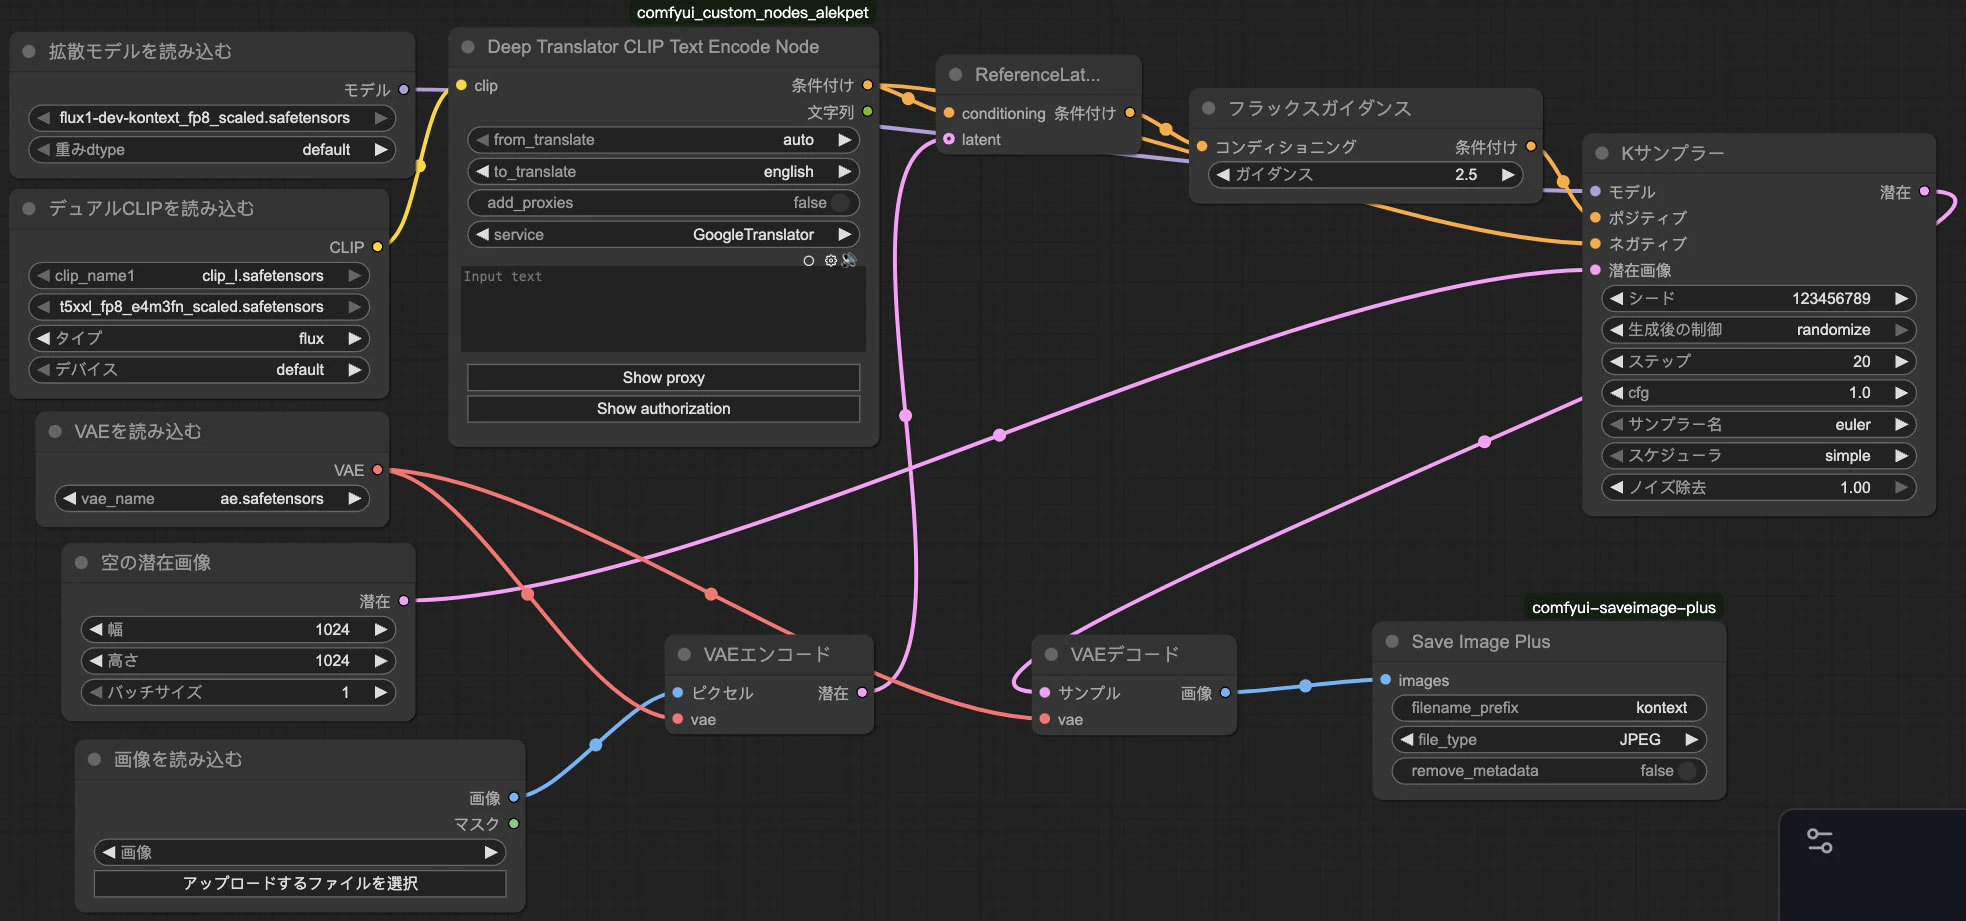Click the アップロードするファイルを選択 button
The image size is (1966, 921).
coord(300,884)
